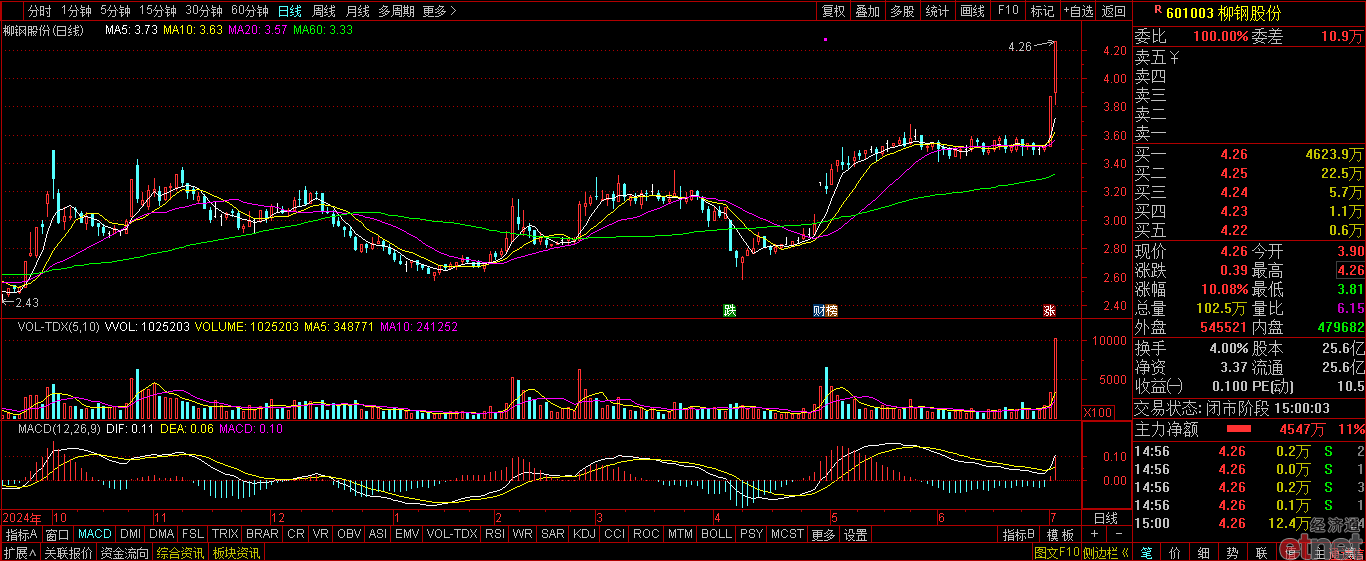Click the green 跌 marker on chart
The width and height of the screenshot is (1366, 561).
tap(730, 311)
